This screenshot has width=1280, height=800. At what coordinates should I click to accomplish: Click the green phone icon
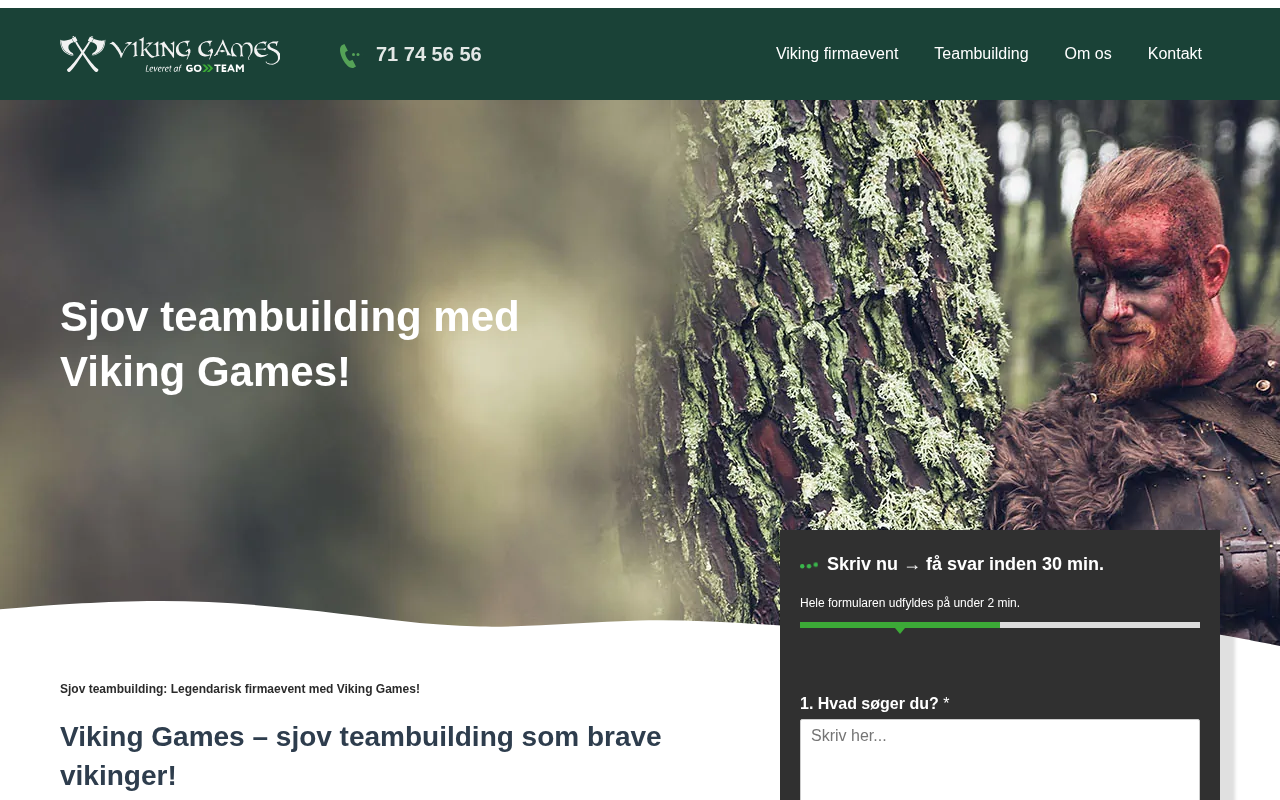[x=349, y=56]
